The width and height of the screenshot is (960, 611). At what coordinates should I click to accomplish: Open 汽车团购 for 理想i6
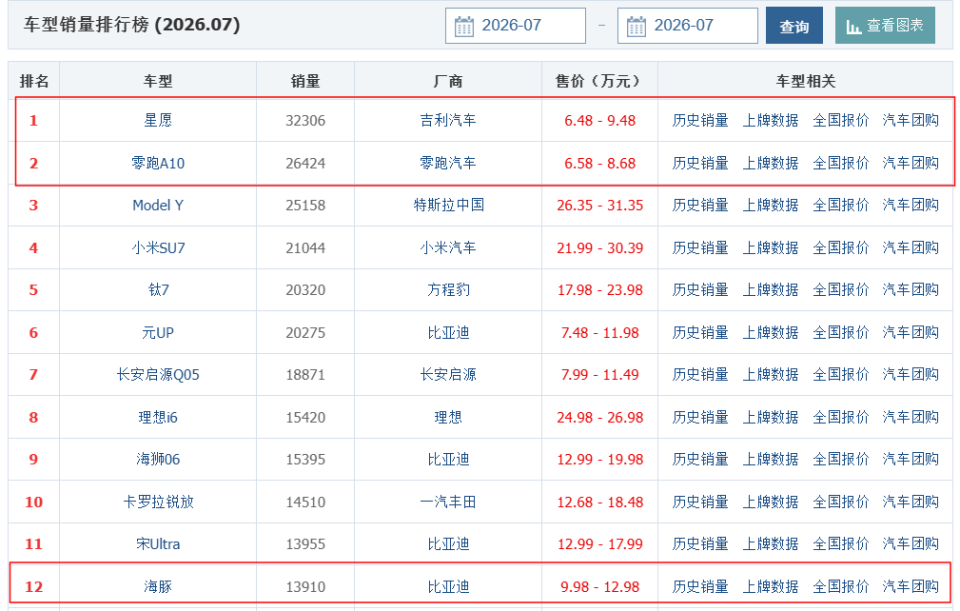[910, 418]
